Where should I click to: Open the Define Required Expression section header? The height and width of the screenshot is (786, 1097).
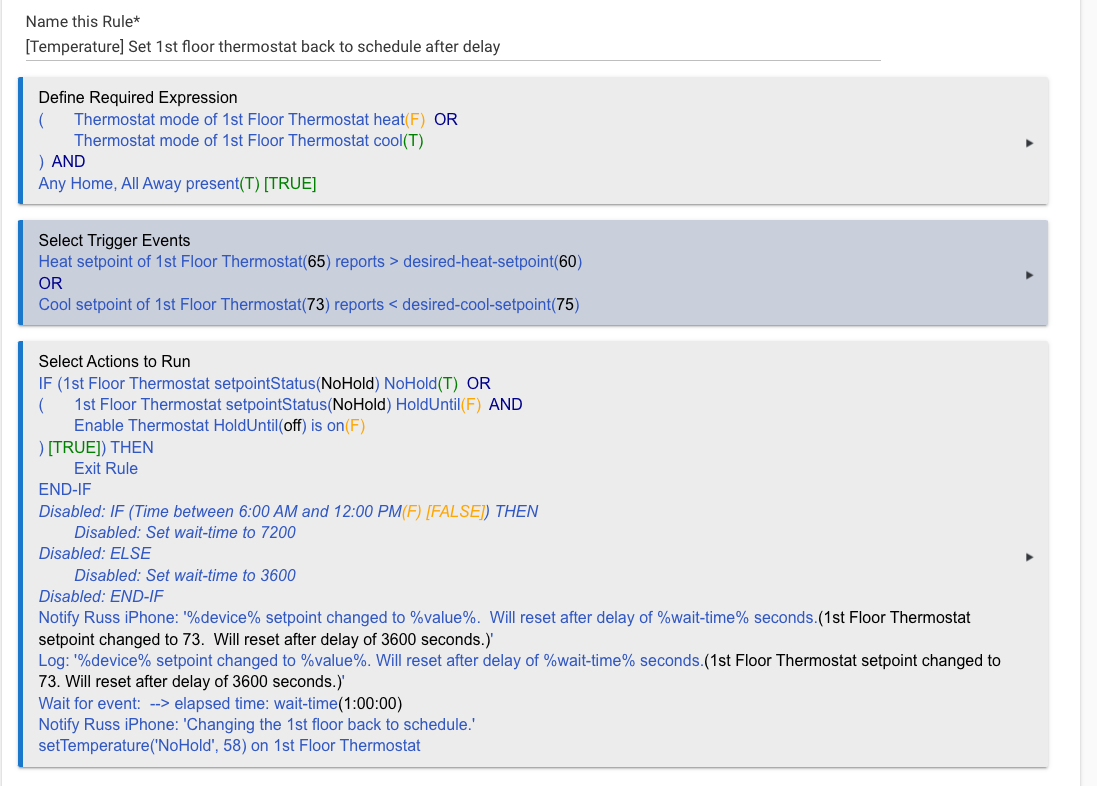tap(138, 97)
